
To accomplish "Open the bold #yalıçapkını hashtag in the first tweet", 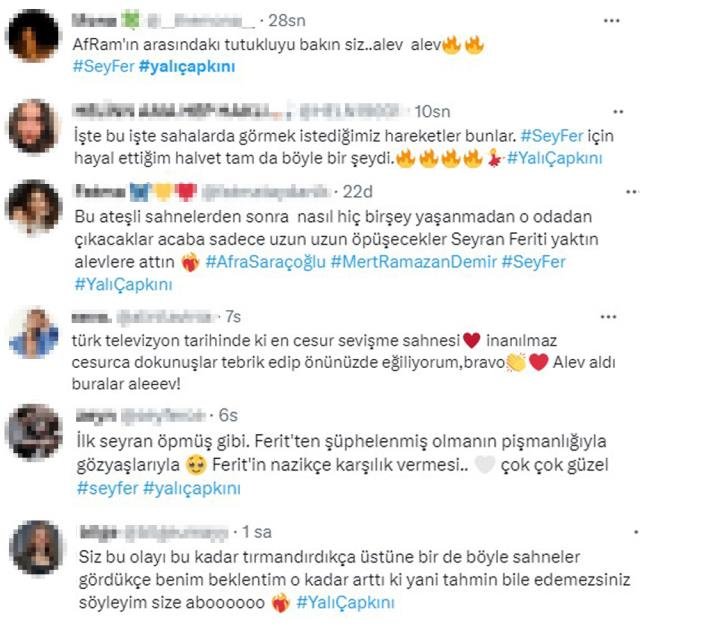I will coord(187,67).
